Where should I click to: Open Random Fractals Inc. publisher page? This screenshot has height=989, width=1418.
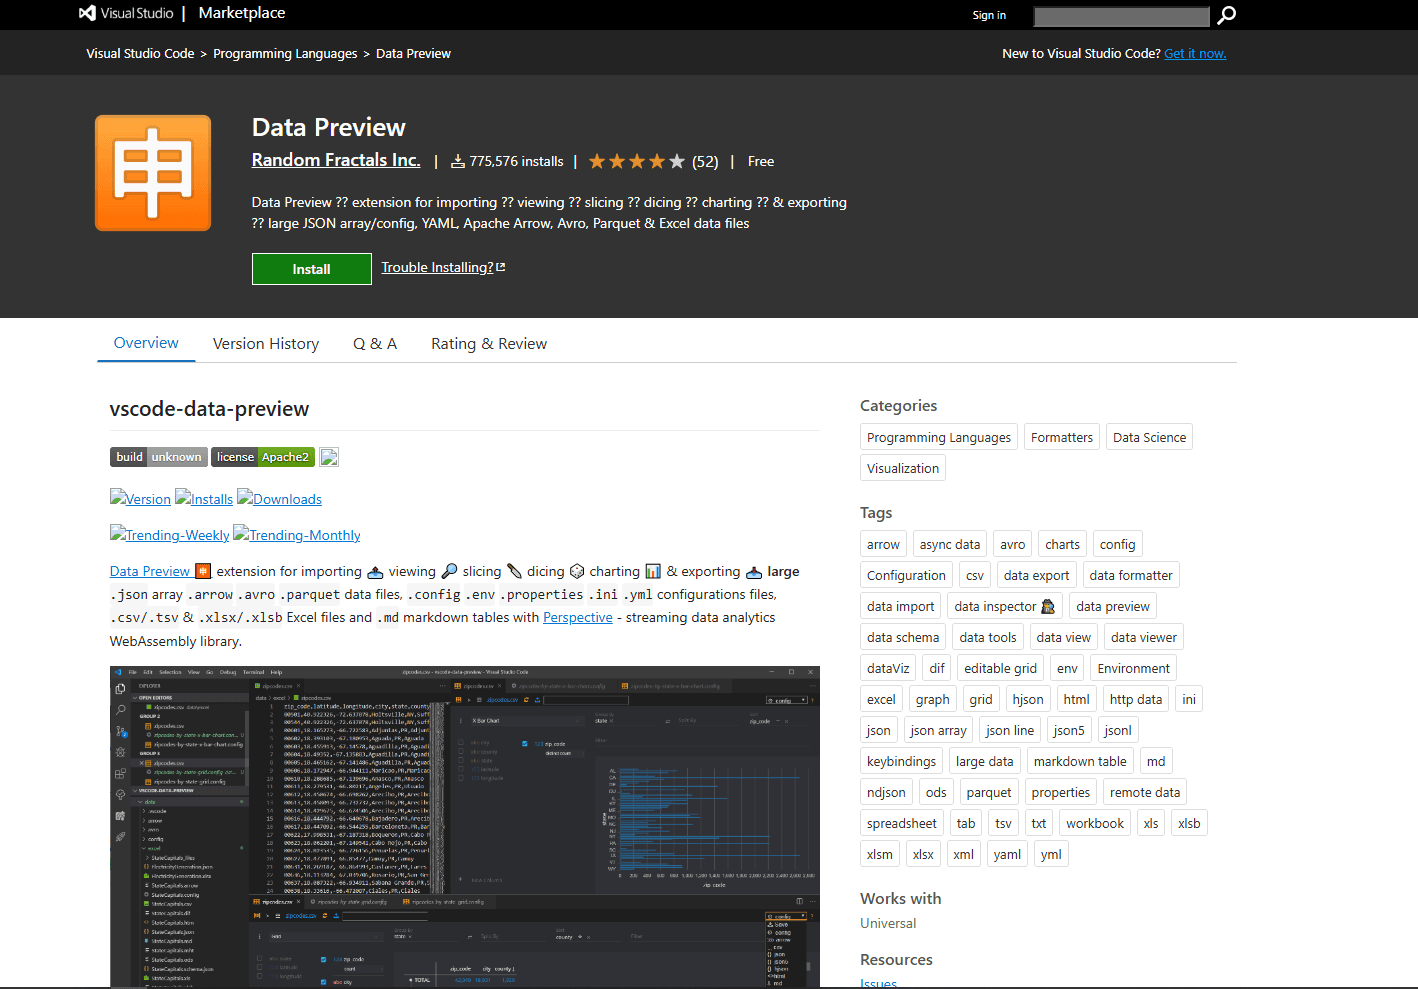click(x=336, y=160)
